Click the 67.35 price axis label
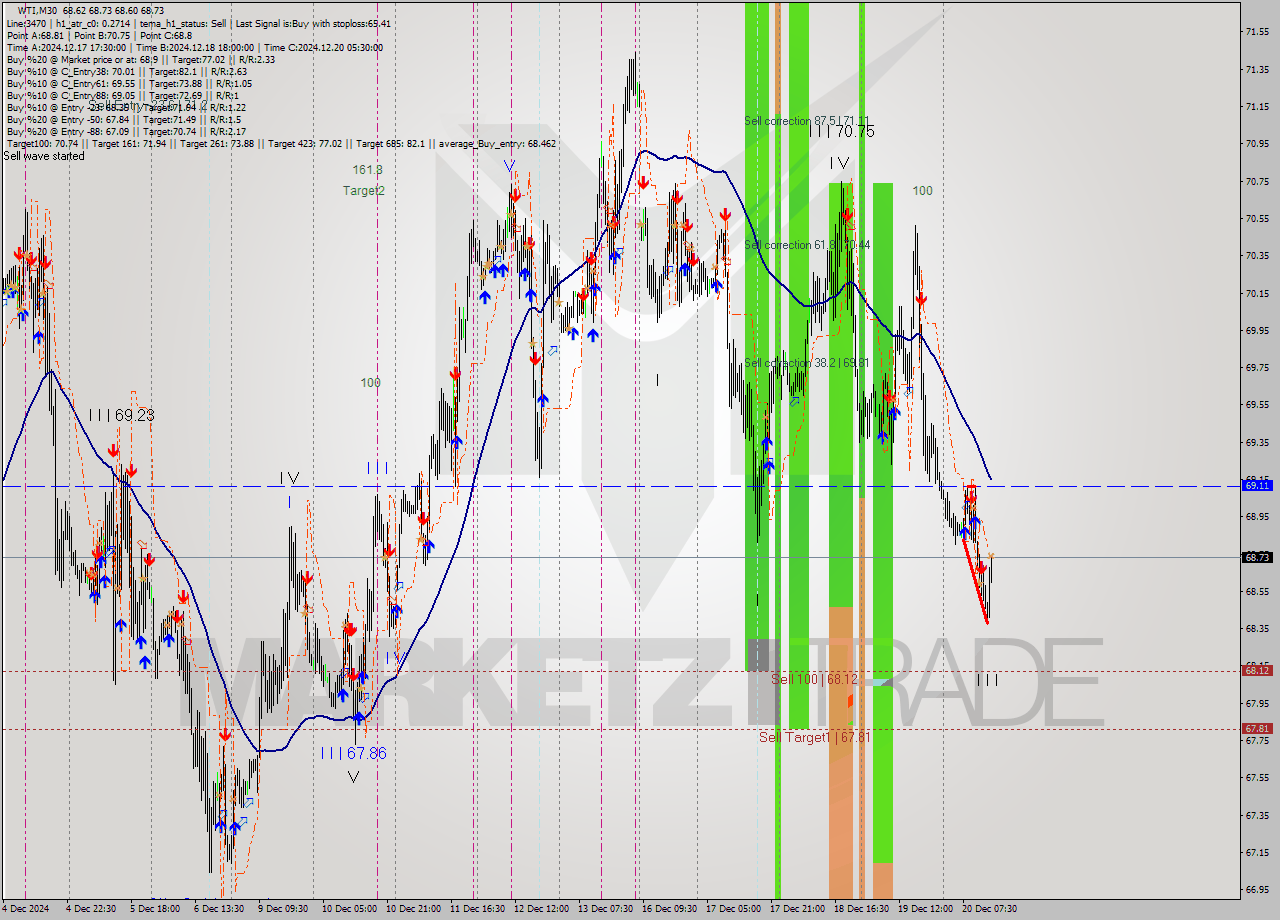1280x920 pixels. click(x=1257, y=815)
